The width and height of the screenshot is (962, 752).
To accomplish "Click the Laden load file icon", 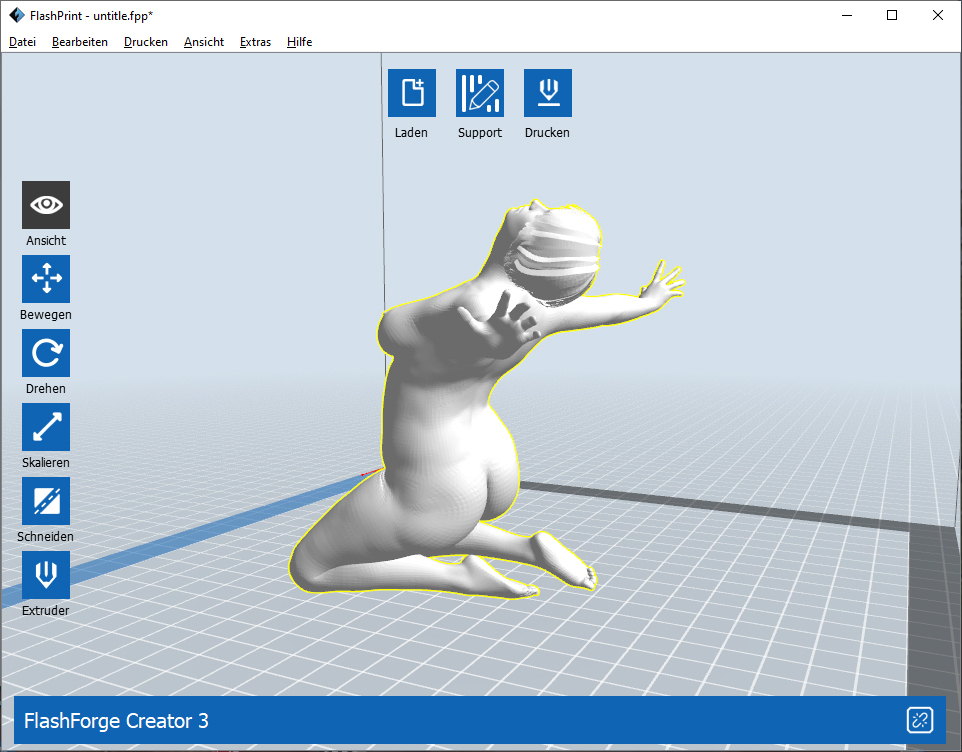I will [412, 93].
